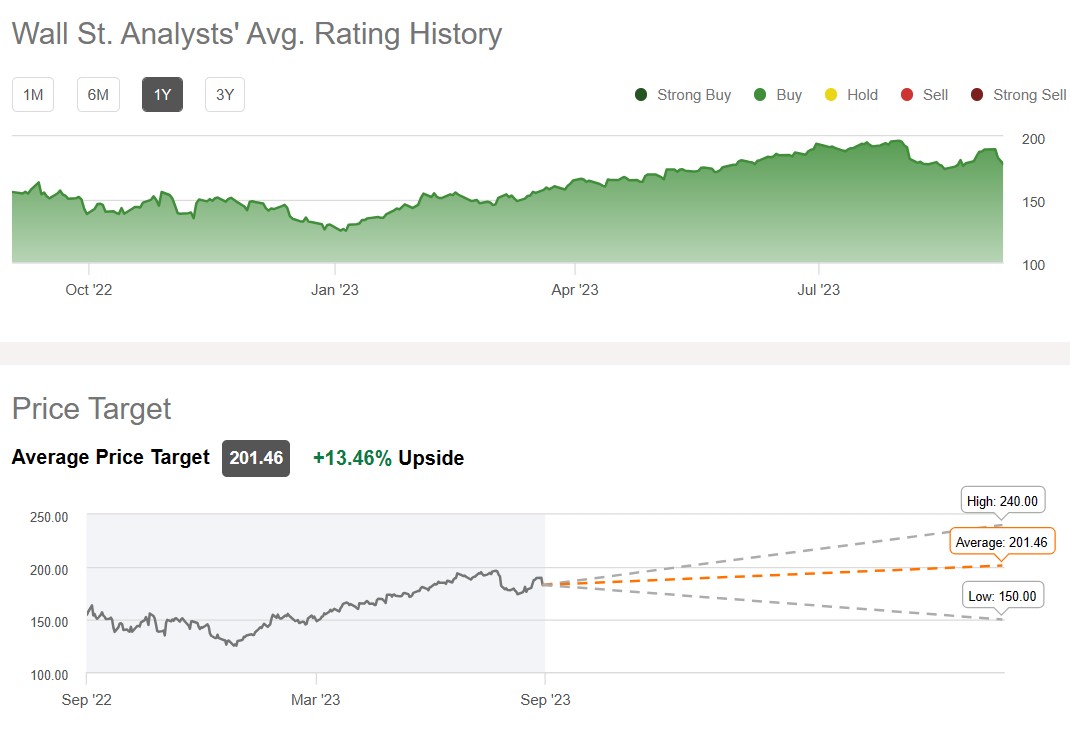The image size is (1070, 742).
Task: Click the 201.46 average price badge
Action: pyautogui.click(x=256, y=458)
